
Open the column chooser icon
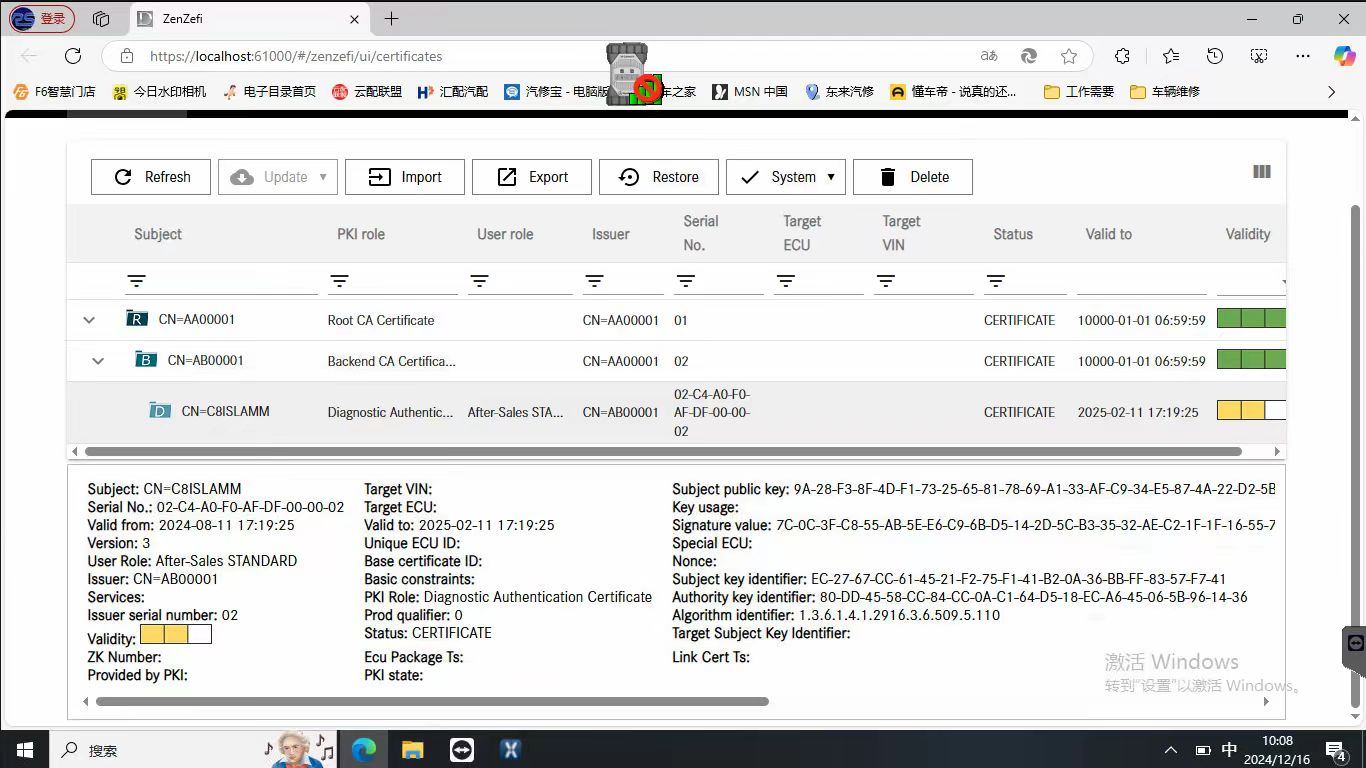point(1262,172)
